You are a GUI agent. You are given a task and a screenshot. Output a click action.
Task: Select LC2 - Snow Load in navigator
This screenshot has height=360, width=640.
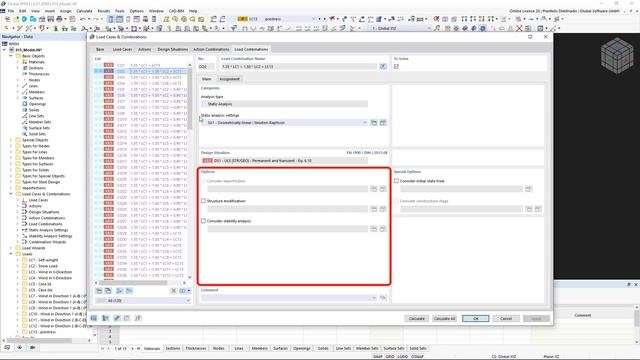(43, 266)
